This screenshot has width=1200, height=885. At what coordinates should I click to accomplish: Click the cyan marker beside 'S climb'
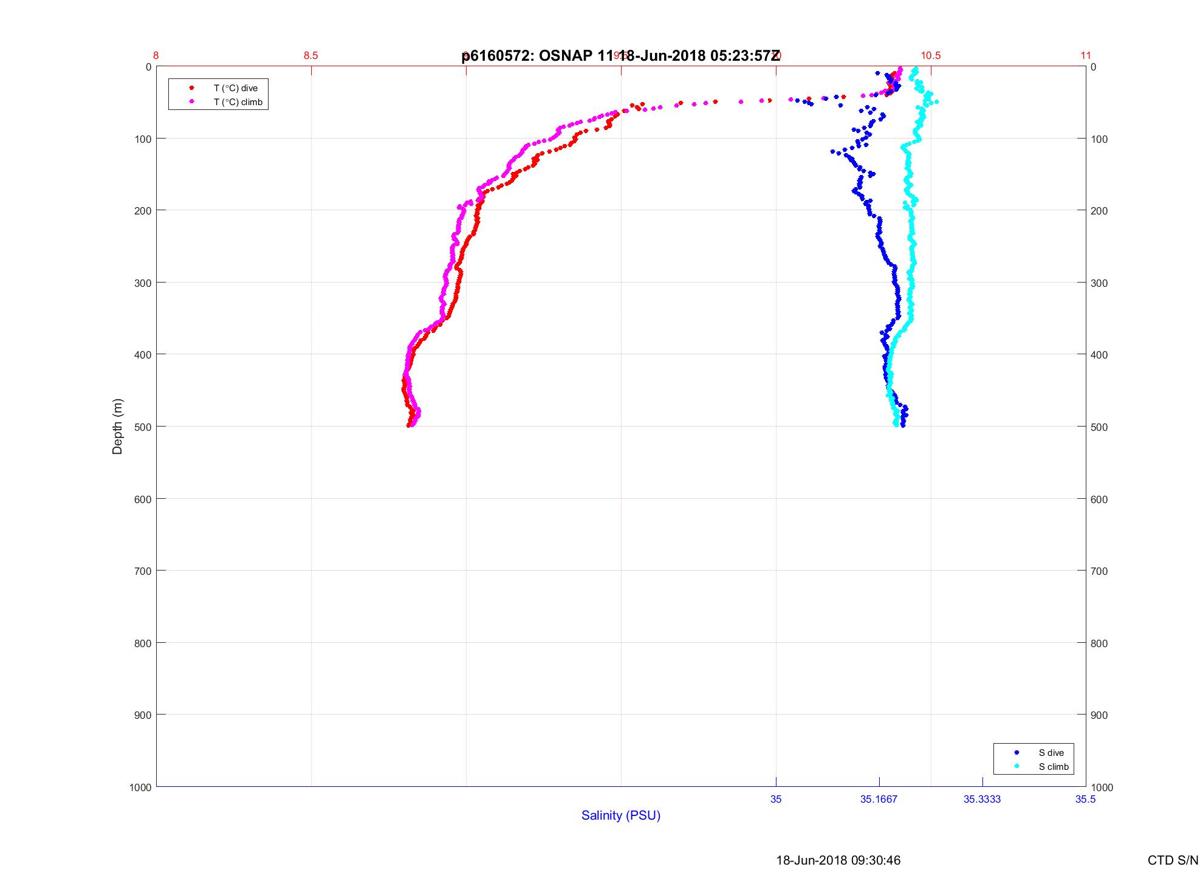[1017, 766]
